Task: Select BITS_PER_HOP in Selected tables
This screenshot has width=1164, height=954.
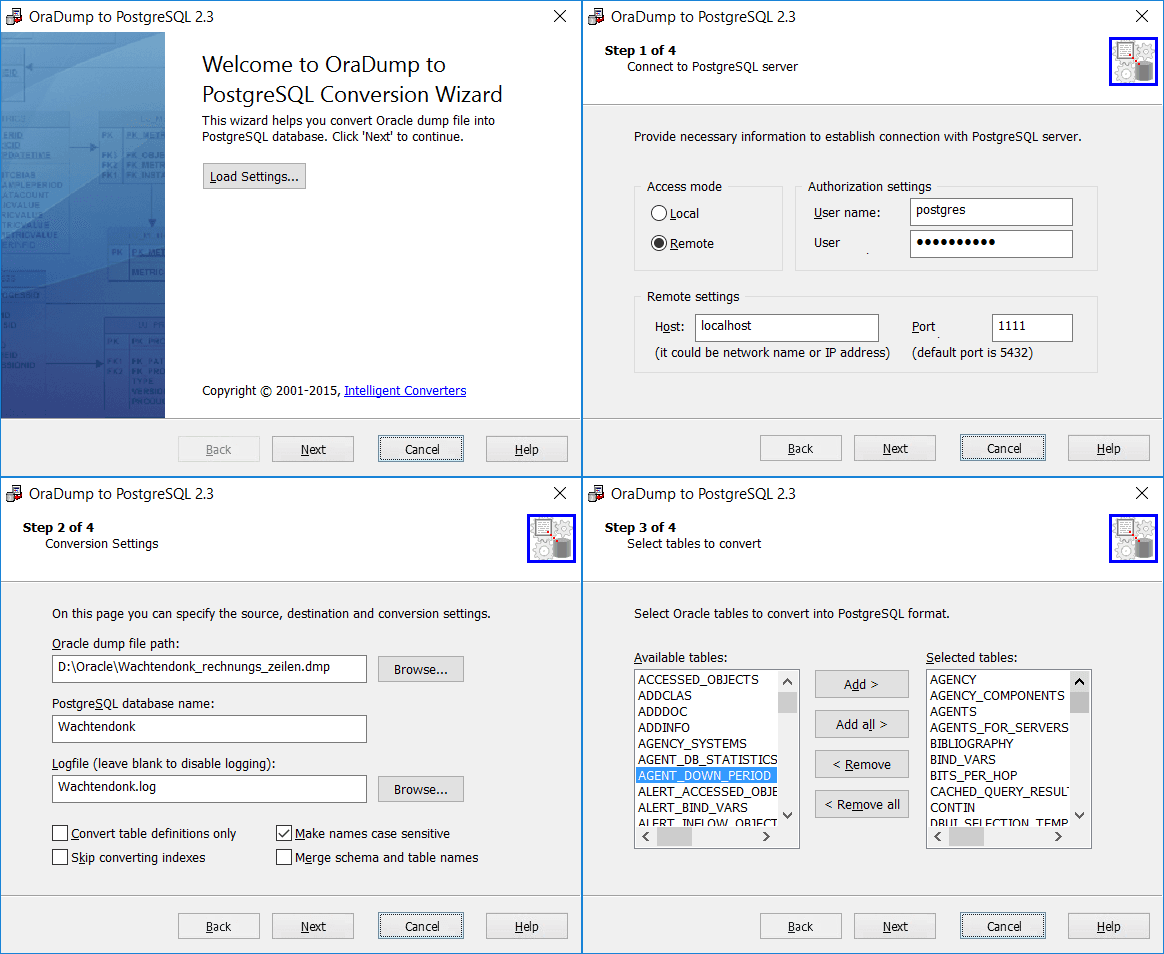Action: pos(998,775)
